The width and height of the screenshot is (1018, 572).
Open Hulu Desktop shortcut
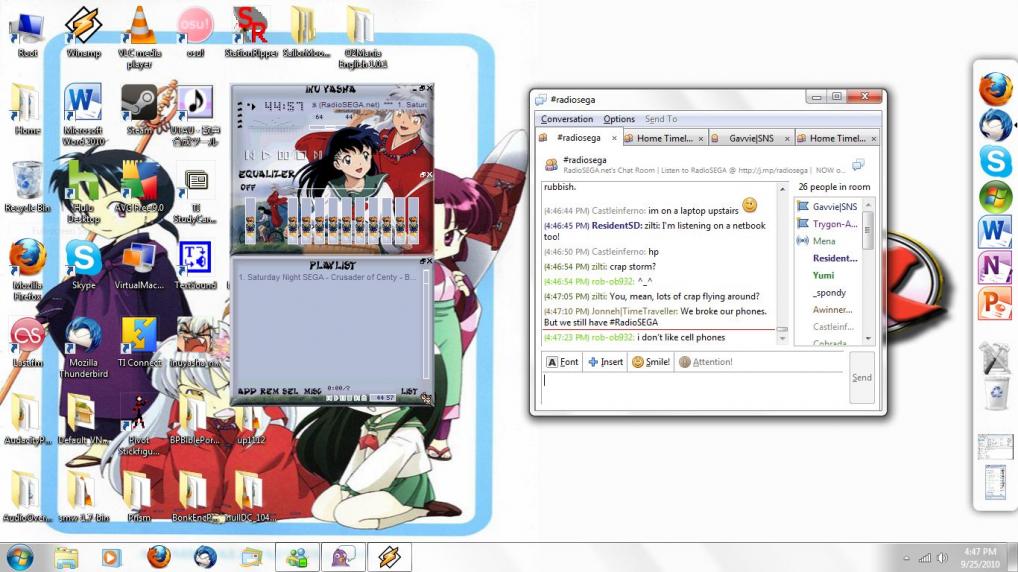pos(83,192)
